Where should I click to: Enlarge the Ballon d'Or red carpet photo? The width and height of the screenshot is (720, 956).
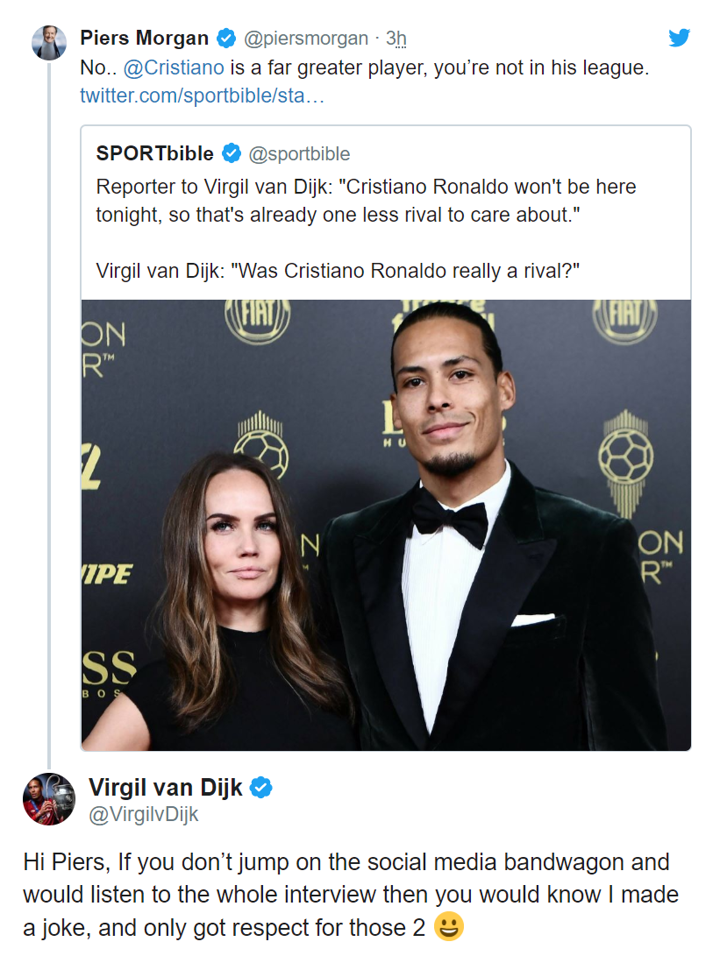click(x=386, y=525)
